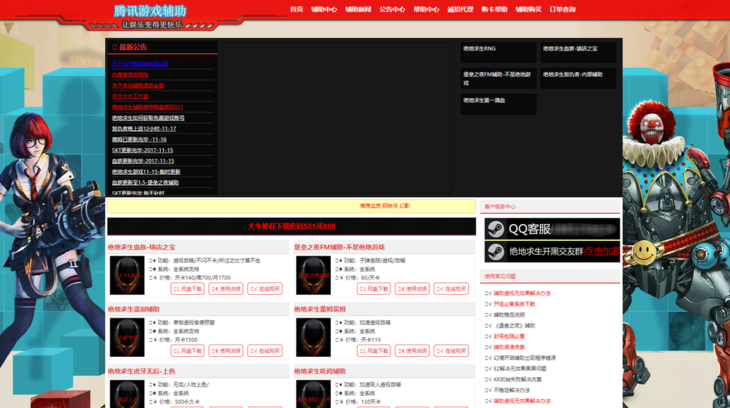Open the 腾讯游戏辅助 site logo

150,11
